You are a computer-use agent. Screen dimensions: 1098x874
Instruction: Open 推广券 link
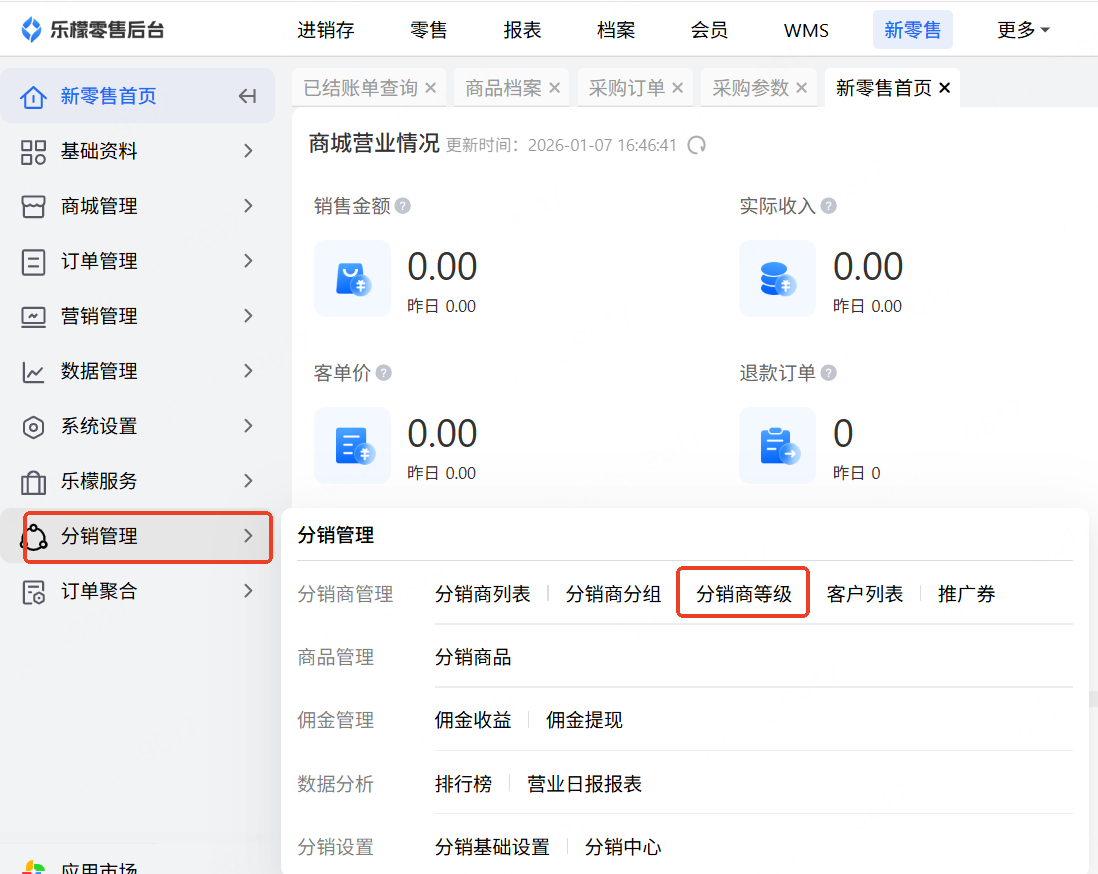(966, 594)
